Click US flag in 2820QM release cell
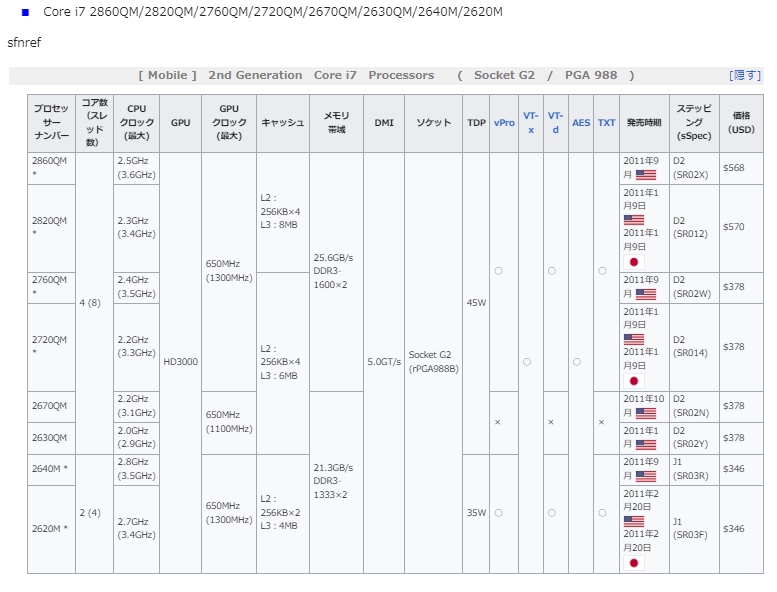This screenshot has height=592, width=777. point(634,219)
